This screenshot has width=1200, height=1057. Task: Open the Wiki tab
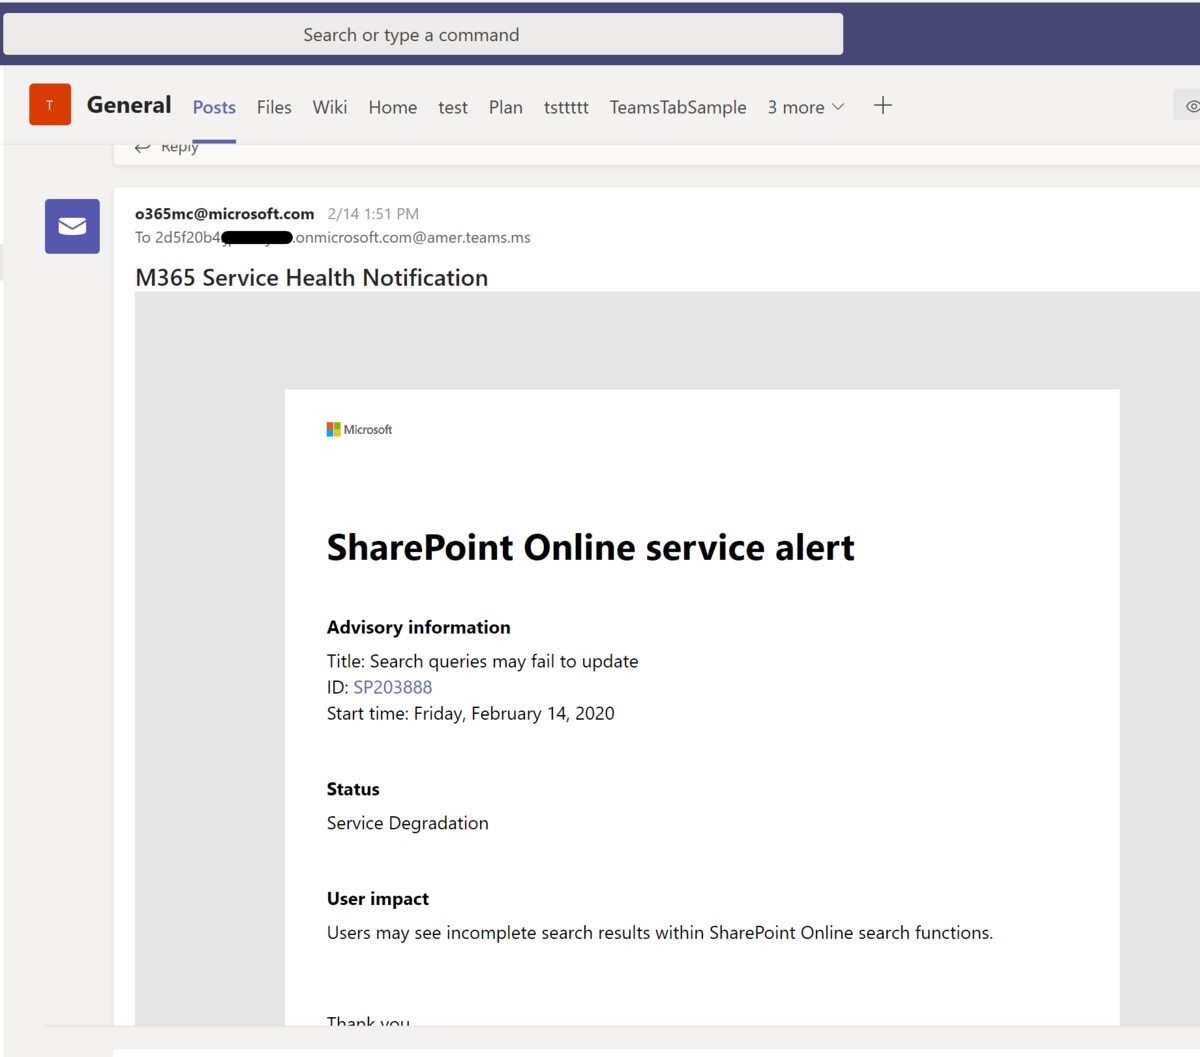click(330, 107)
